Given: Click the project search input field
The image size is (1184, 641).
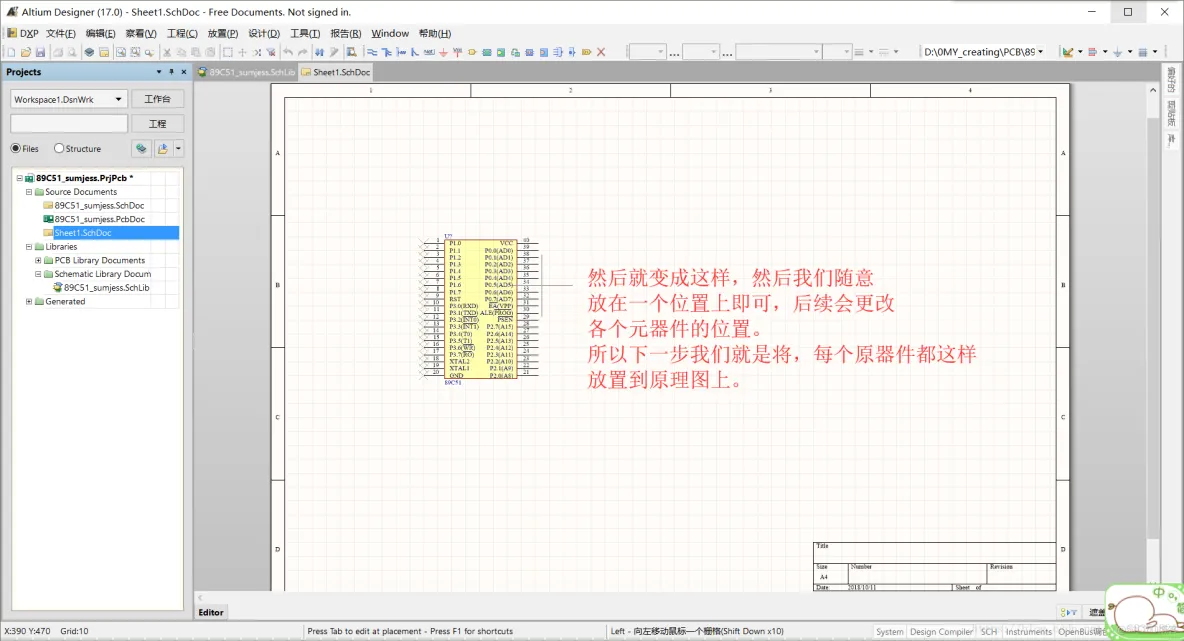Looking at the screenshot, I should pyautogui.click(x=69, y=124).
